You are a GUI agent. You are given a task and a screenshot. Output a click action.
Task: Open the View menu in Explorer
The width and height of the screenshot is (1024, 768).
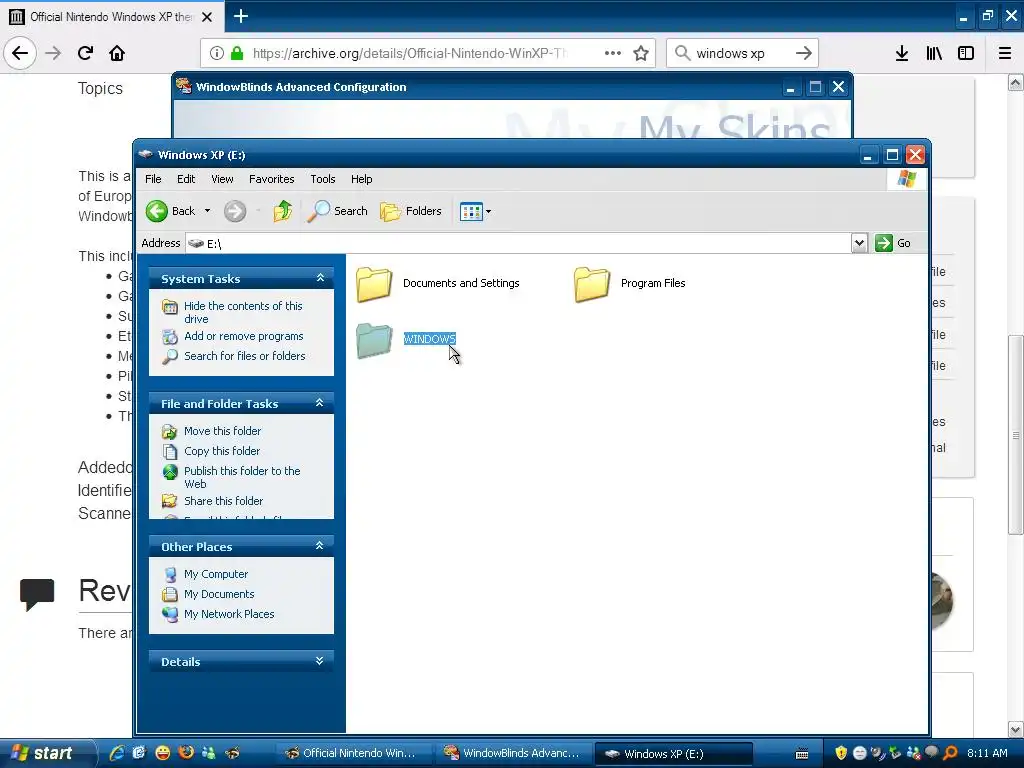[x=222, y=179]
